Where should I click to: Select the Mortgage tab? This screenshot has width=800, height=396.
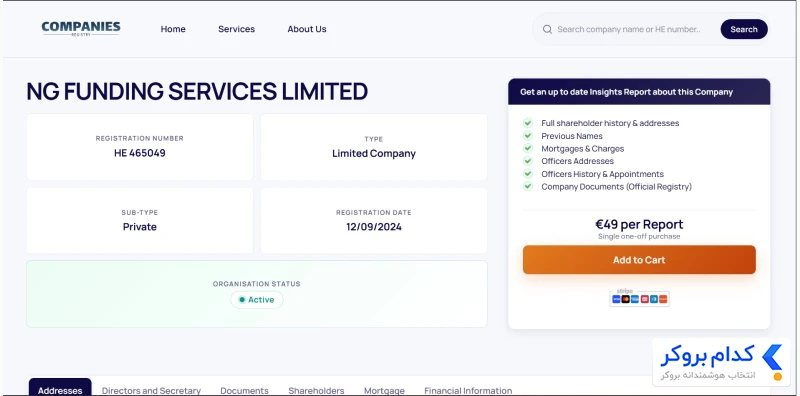click(x=384, y=390)
